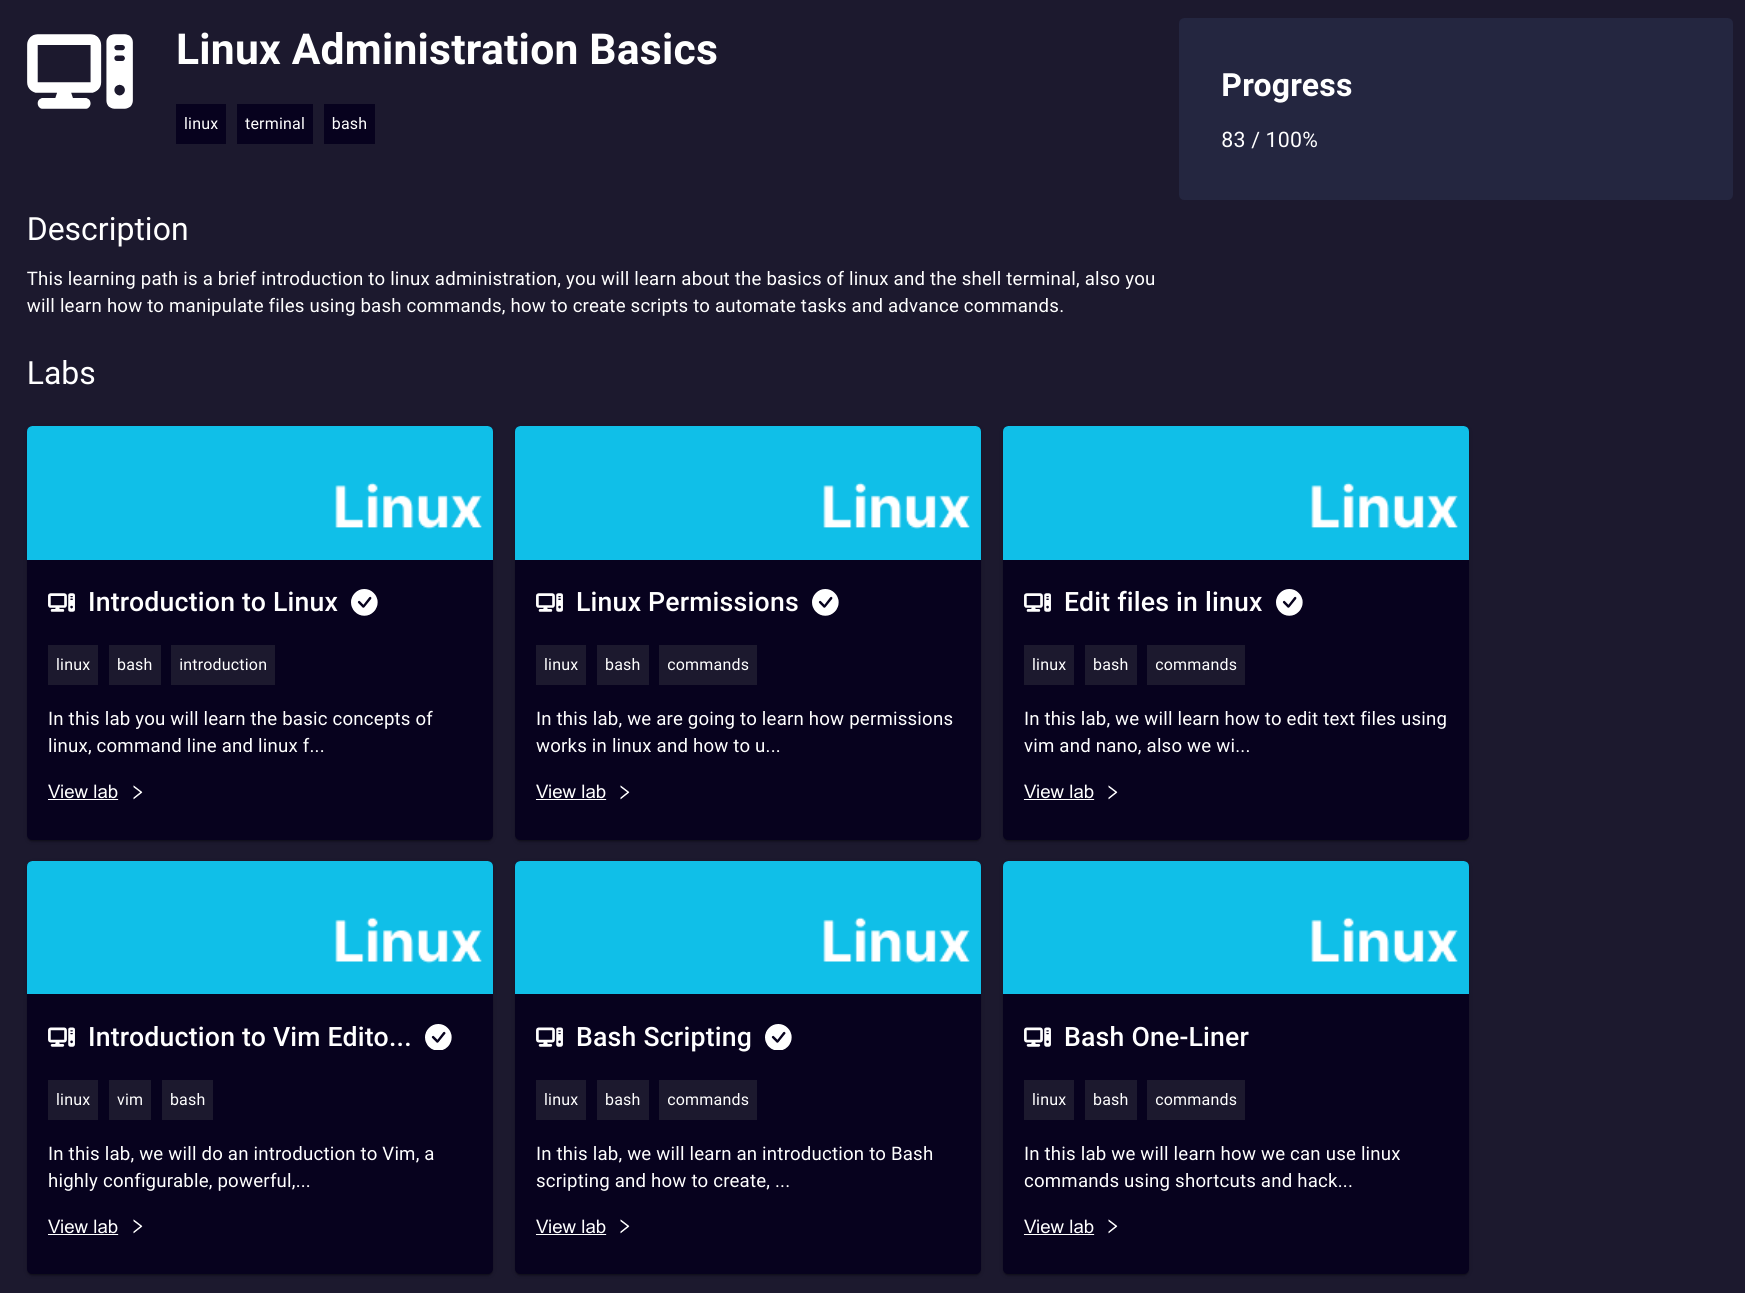Image resolution: width=1745 pixels, height=1293 pixels.
Task: Click the arrow beside View lab for Vim Editor
Action: [x=137, y=1227]
